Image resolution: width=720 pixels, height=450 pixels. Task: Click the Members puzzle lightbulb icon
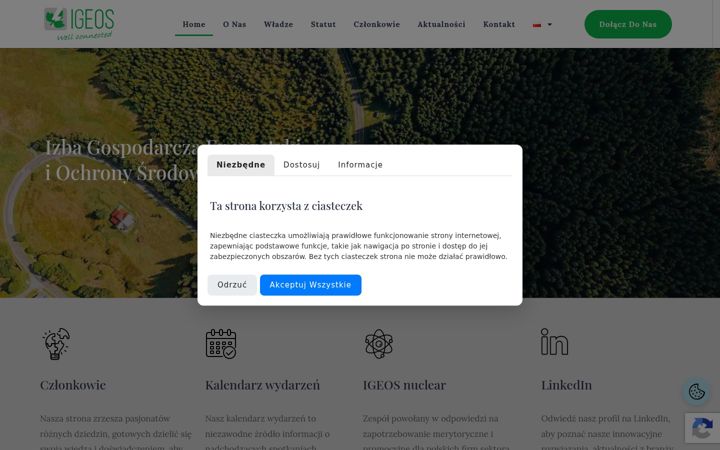56,343
